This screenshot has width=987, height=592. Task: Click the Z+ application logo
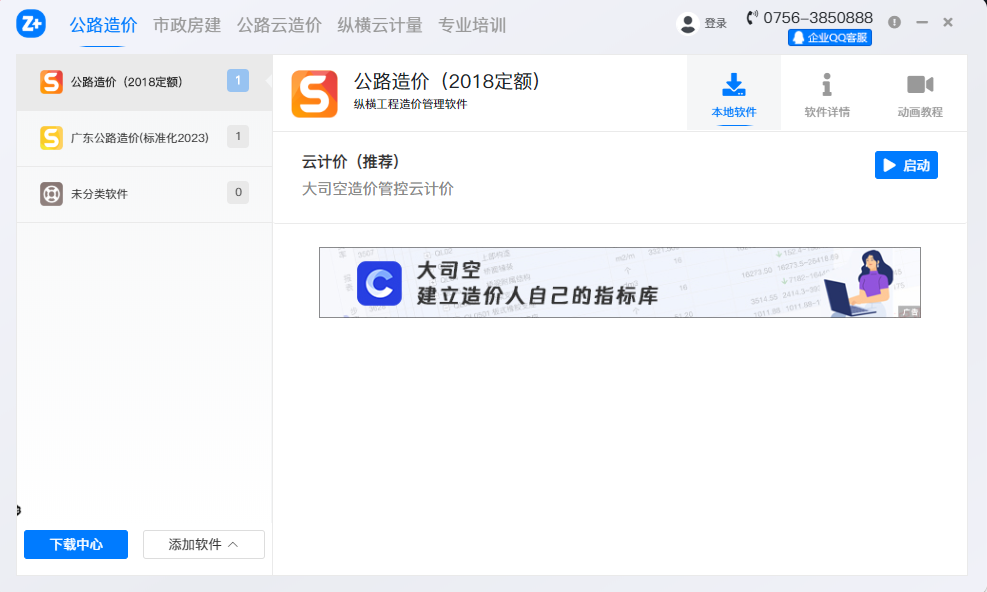tap(31, 23)
